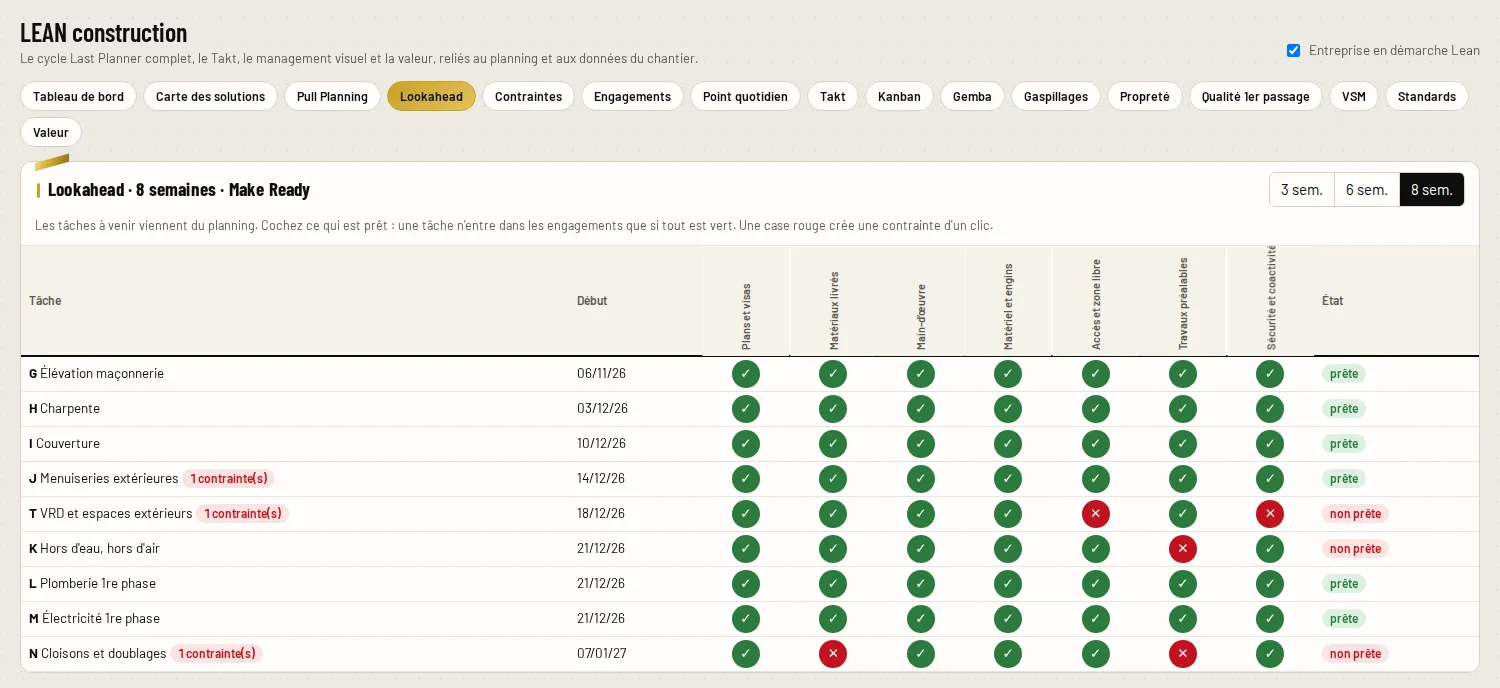Switch to the Gaspillages tab

click(x=1056, y=97)
